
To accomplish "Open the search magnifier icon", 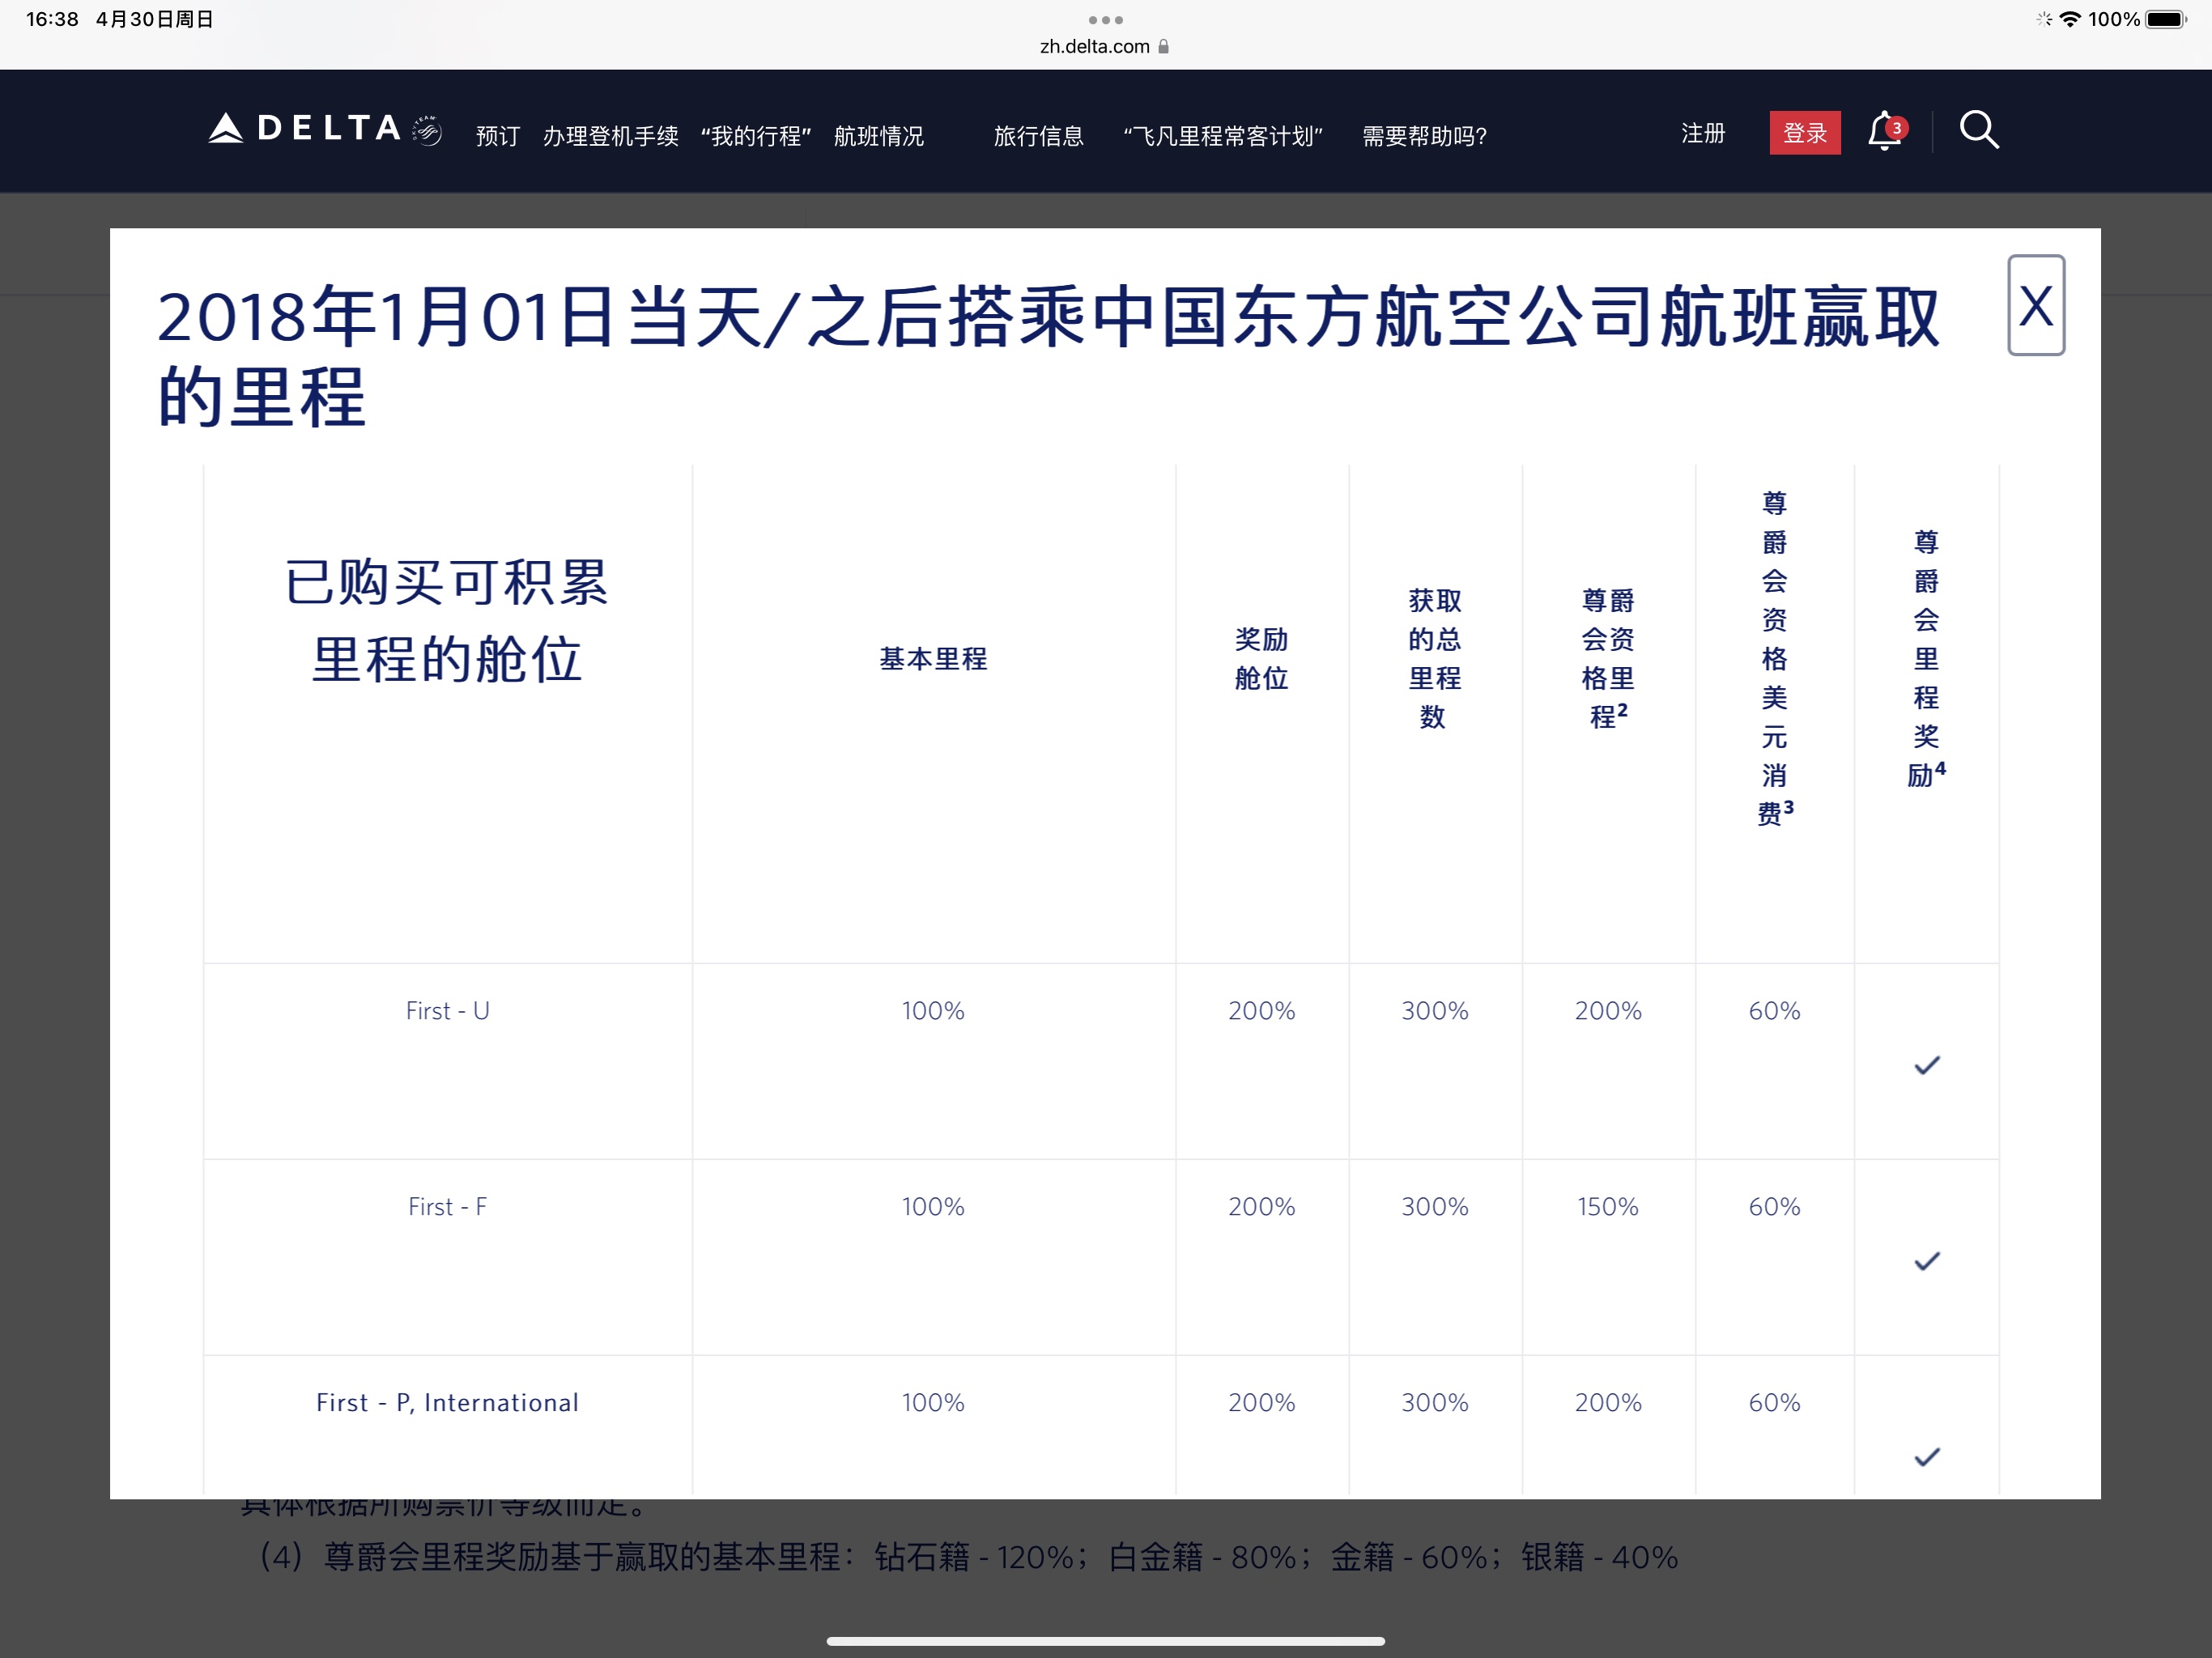I will tap(1978, 130).
